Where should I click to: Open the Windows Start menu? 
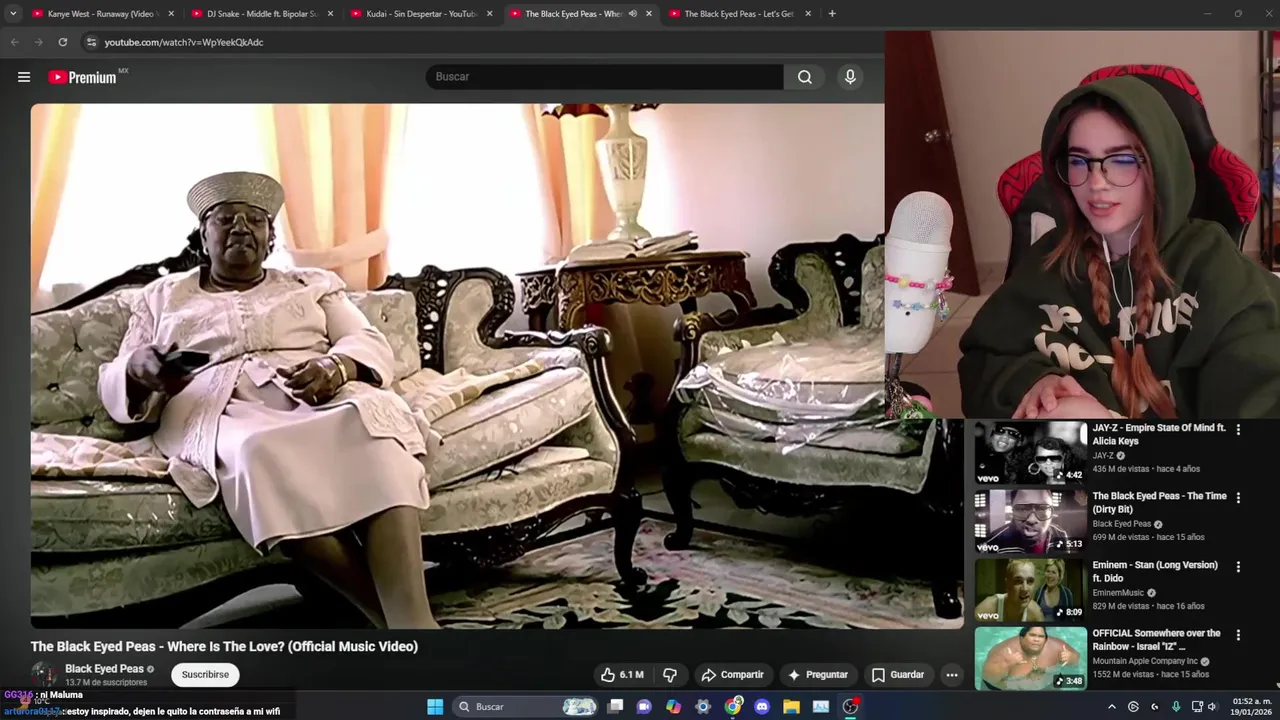click(x=435, y=707)
